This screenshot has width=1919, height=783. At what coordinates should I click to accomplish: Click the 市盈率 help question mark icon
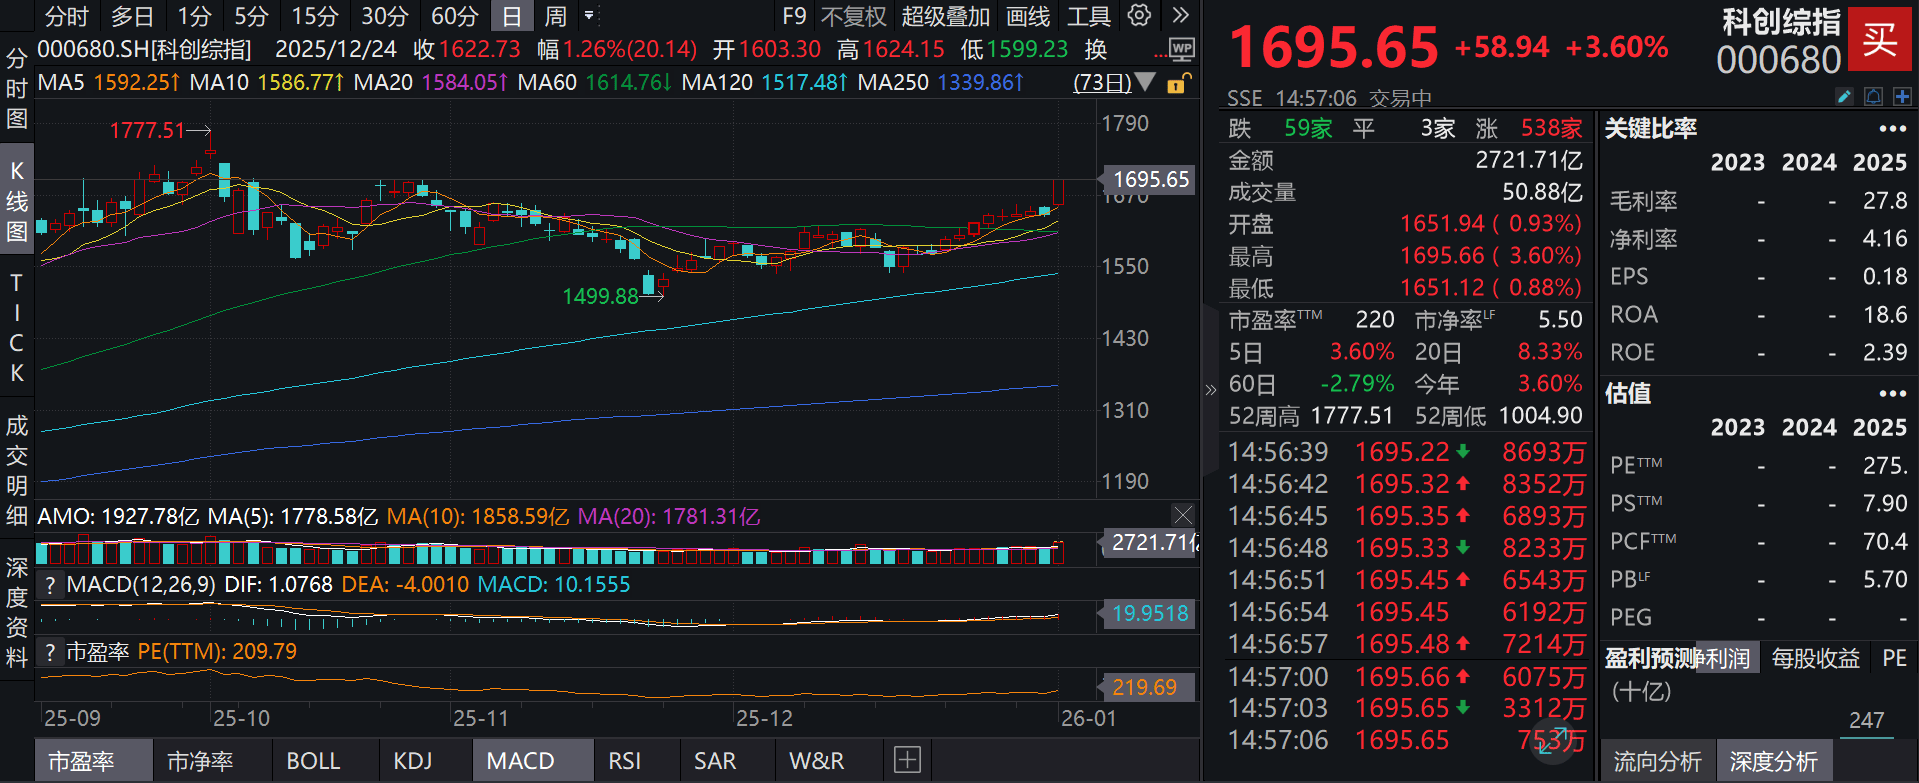(50, 652)
